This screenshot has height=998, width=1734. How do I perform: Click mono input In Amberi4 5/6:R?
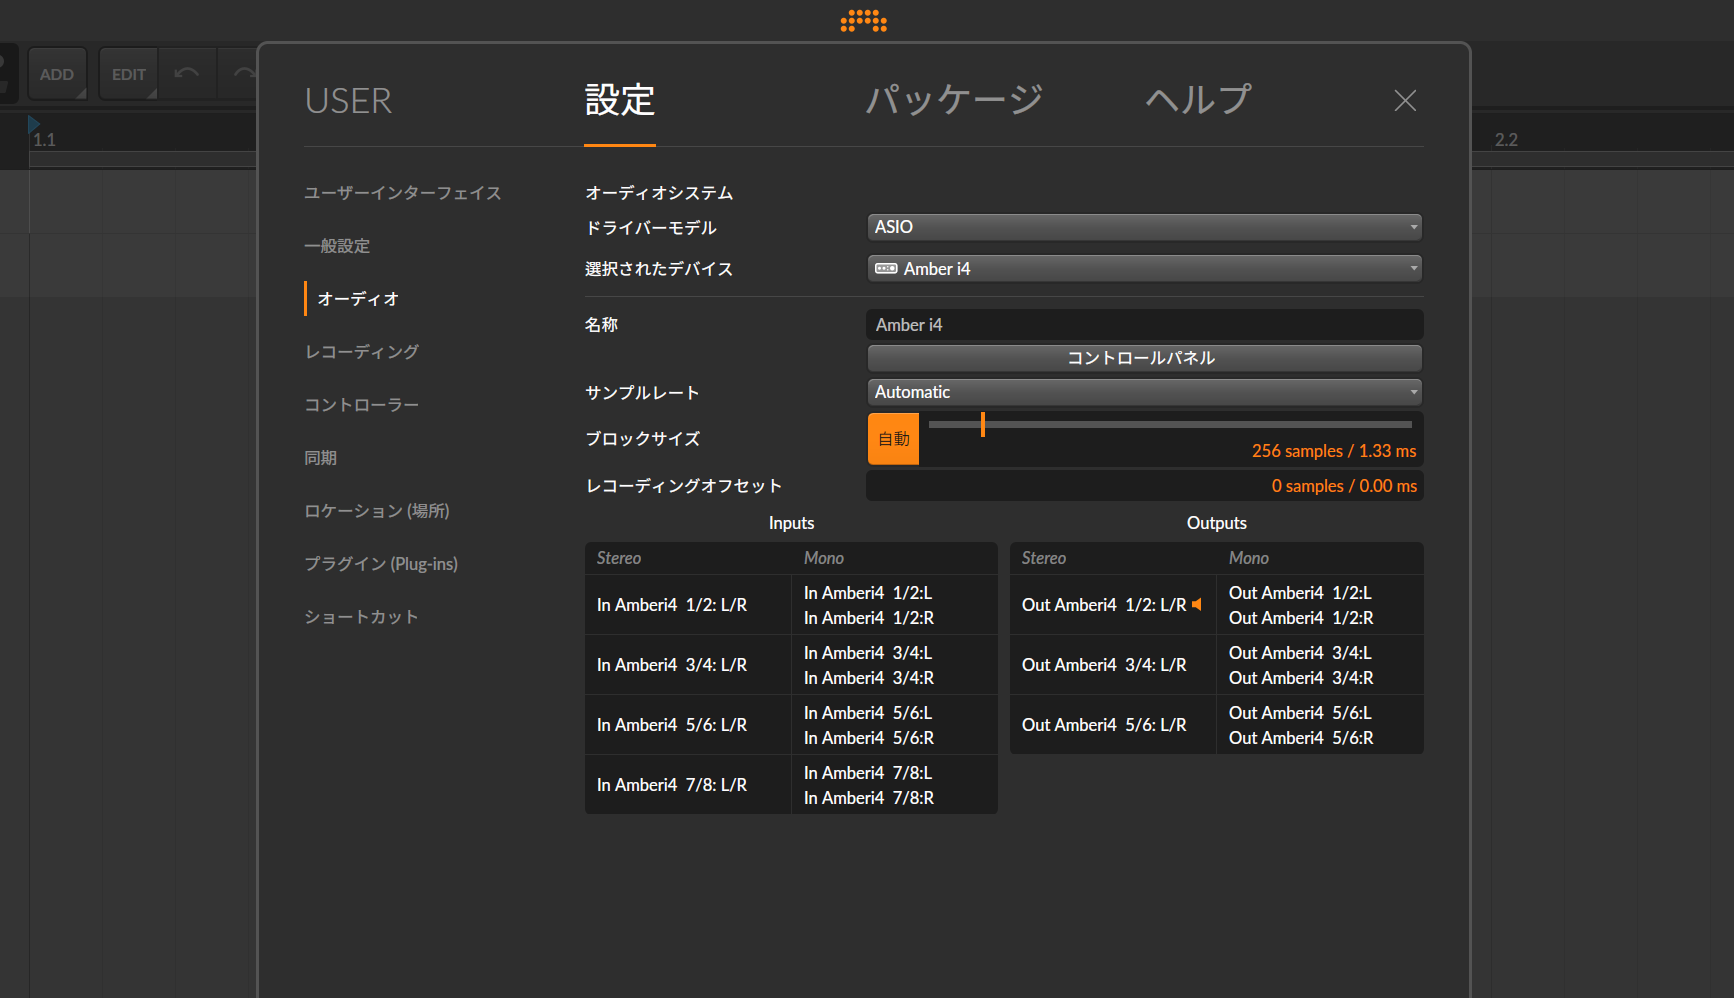coord(869,738)
